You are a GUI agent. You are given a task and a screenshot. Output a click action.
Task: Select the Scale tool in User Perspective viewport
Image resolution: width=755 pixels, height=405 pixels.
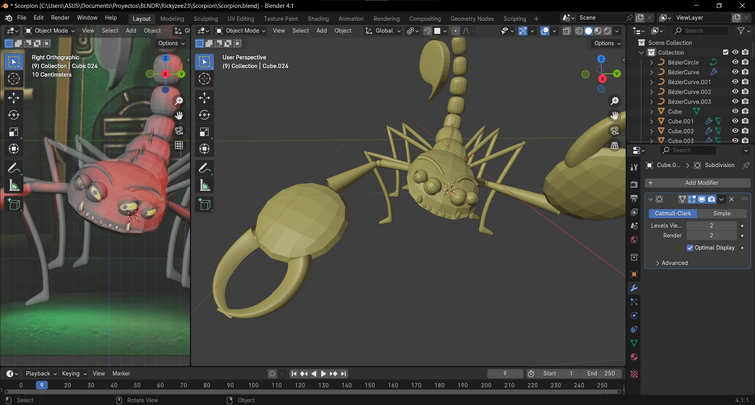click(x=205, y=132)
